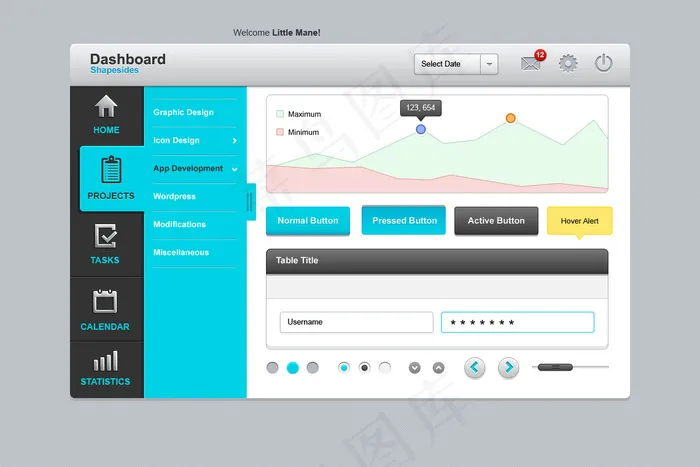
Task: Click the dark Active Button
Action: point(496,221)
